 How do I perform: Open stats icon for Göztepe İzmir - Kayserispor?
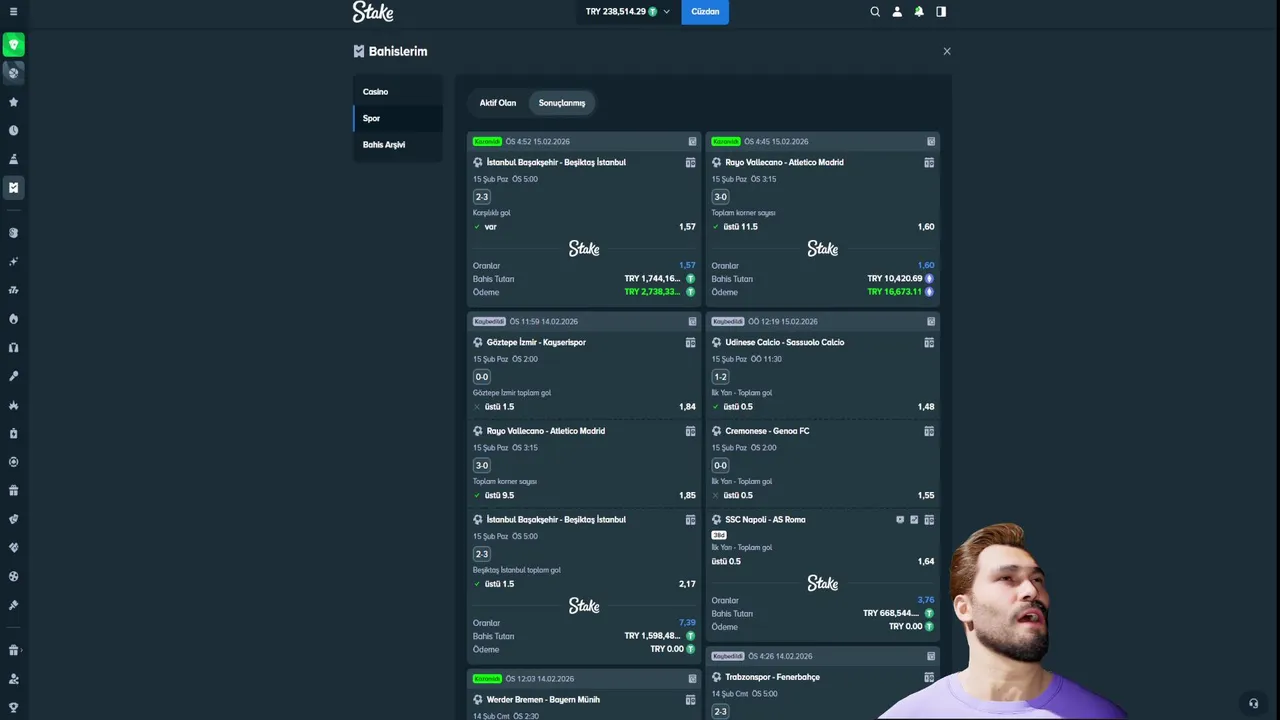click(x=690, y=342)
